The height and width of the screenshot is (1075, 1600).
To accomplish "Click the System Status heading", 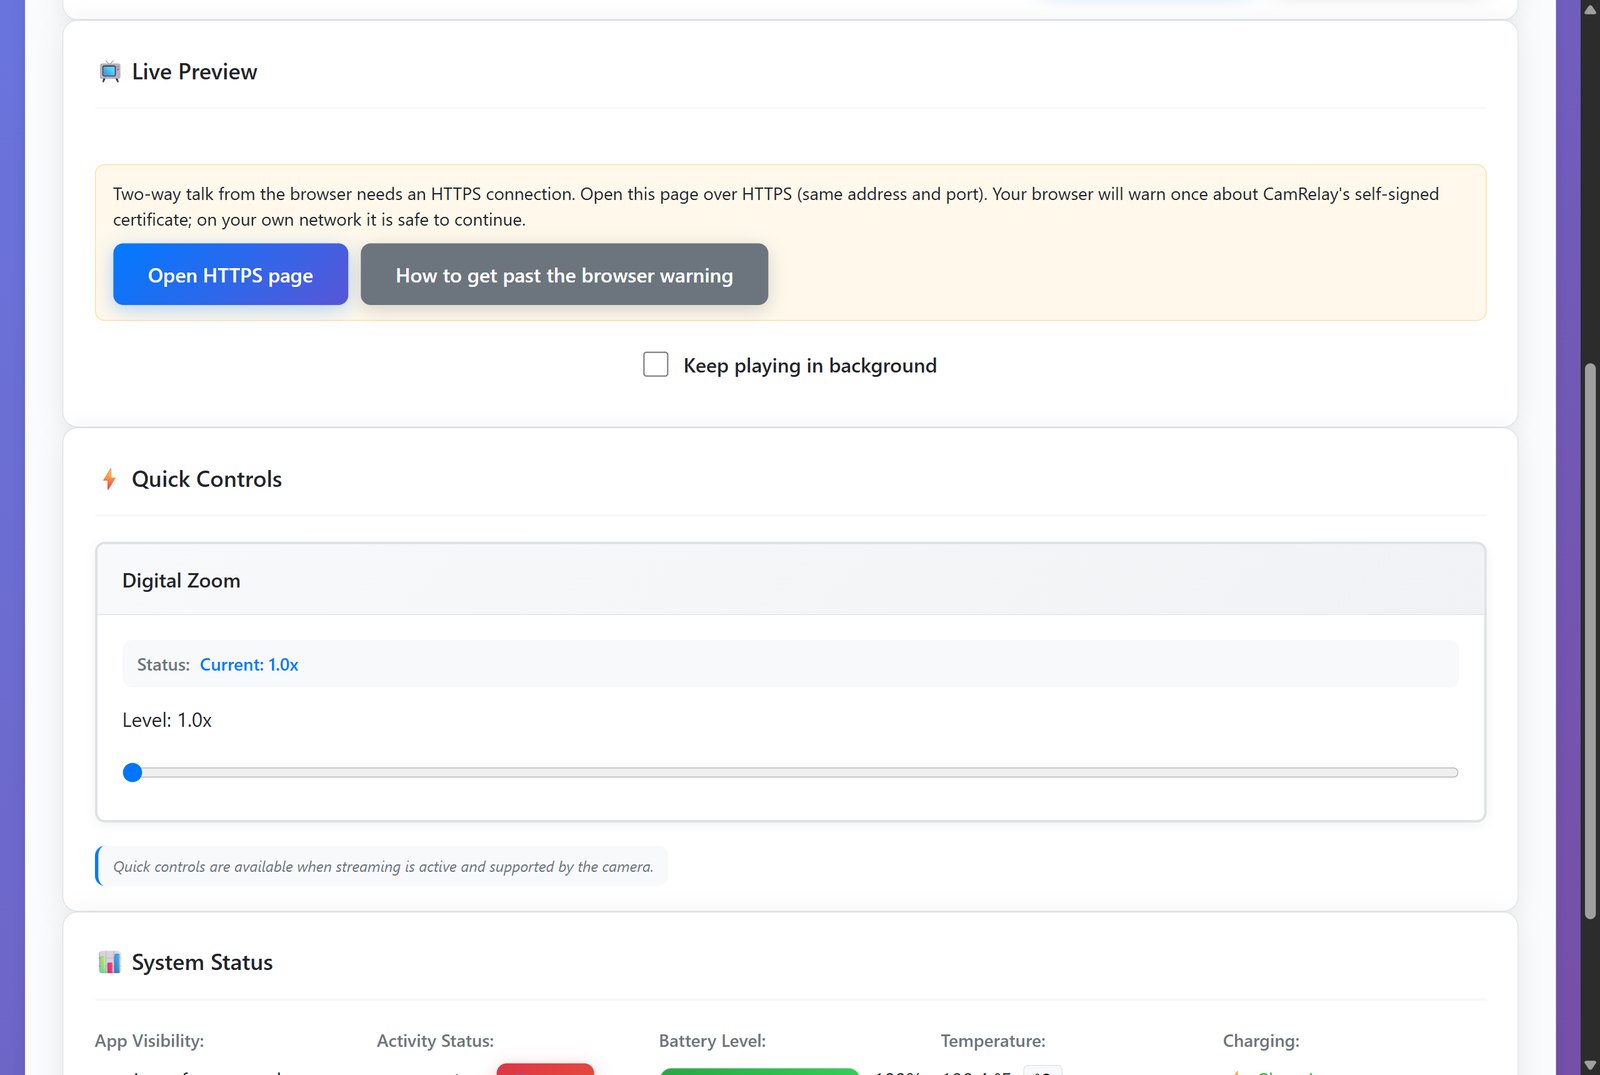I will click(202, 962).
